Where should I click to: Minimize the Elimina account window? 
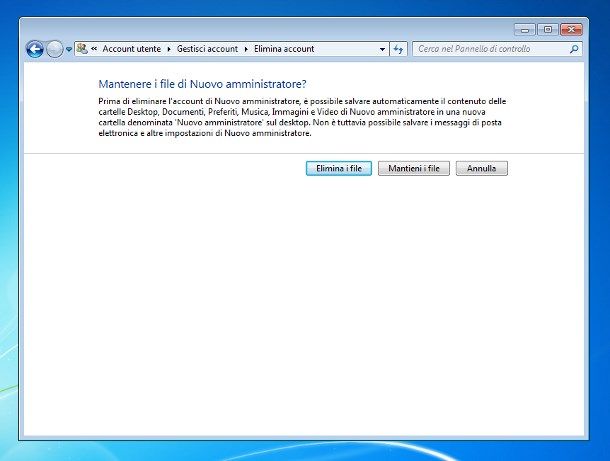click(x=525, y=30)
